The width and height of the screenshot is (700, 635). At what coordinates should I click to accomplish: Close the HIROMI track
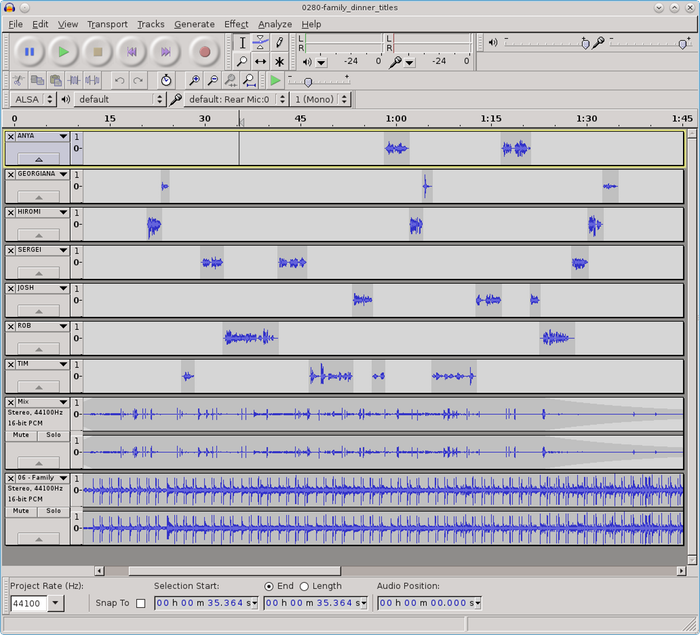coord(11,213)
